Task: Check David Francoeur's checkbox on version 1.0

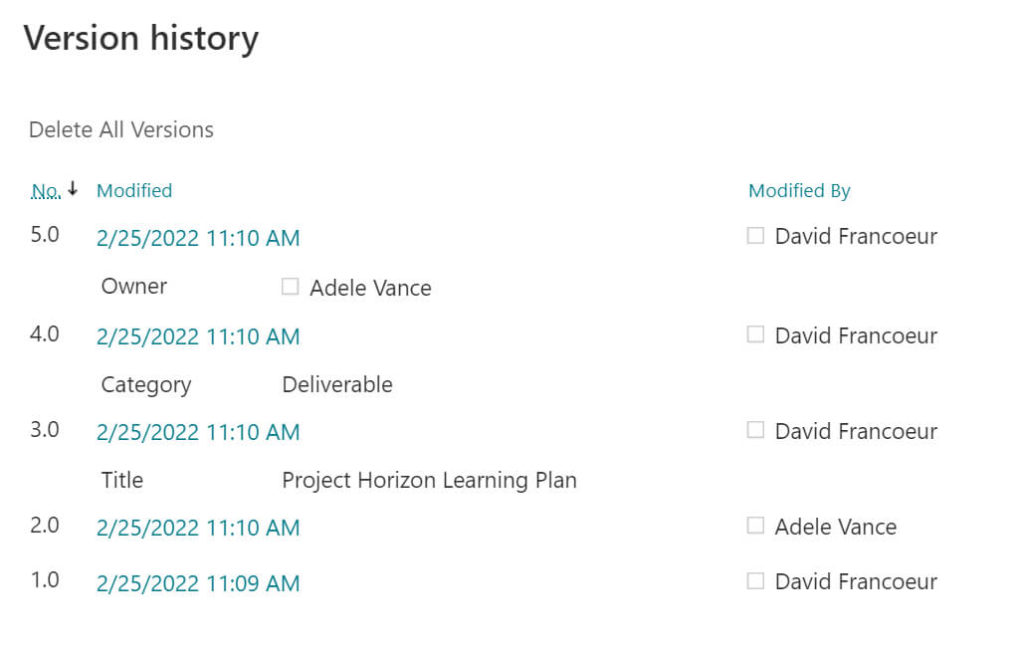Action: pyautogui.click(x=756, y=581)
